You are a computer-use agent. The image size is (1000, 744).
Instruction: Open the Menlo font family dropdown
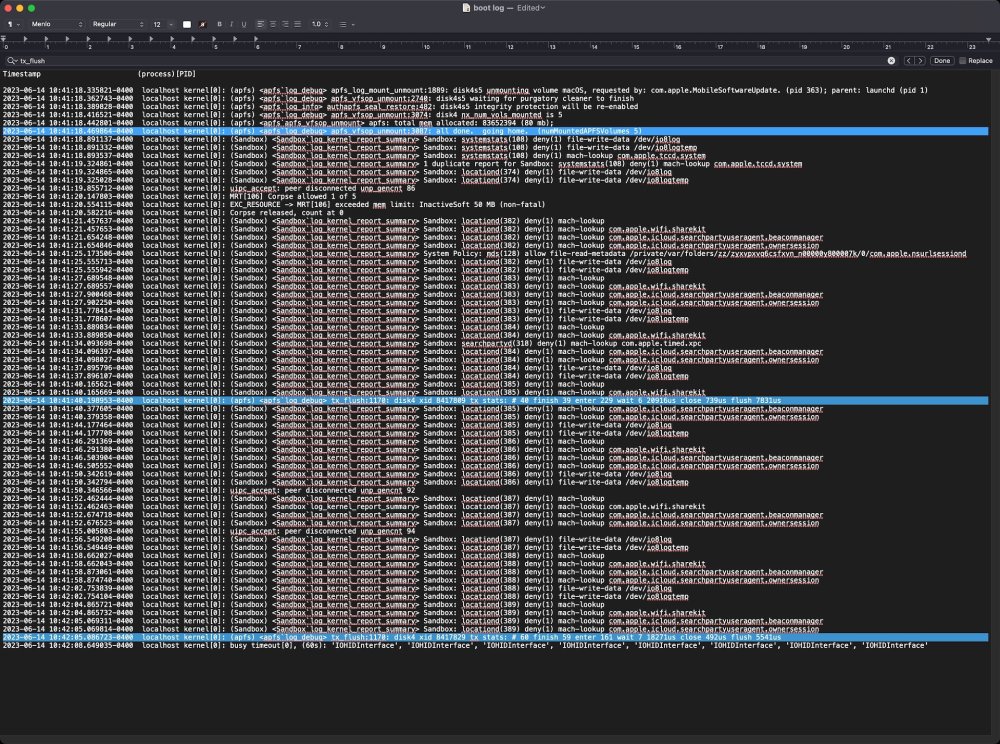(56, 24)
